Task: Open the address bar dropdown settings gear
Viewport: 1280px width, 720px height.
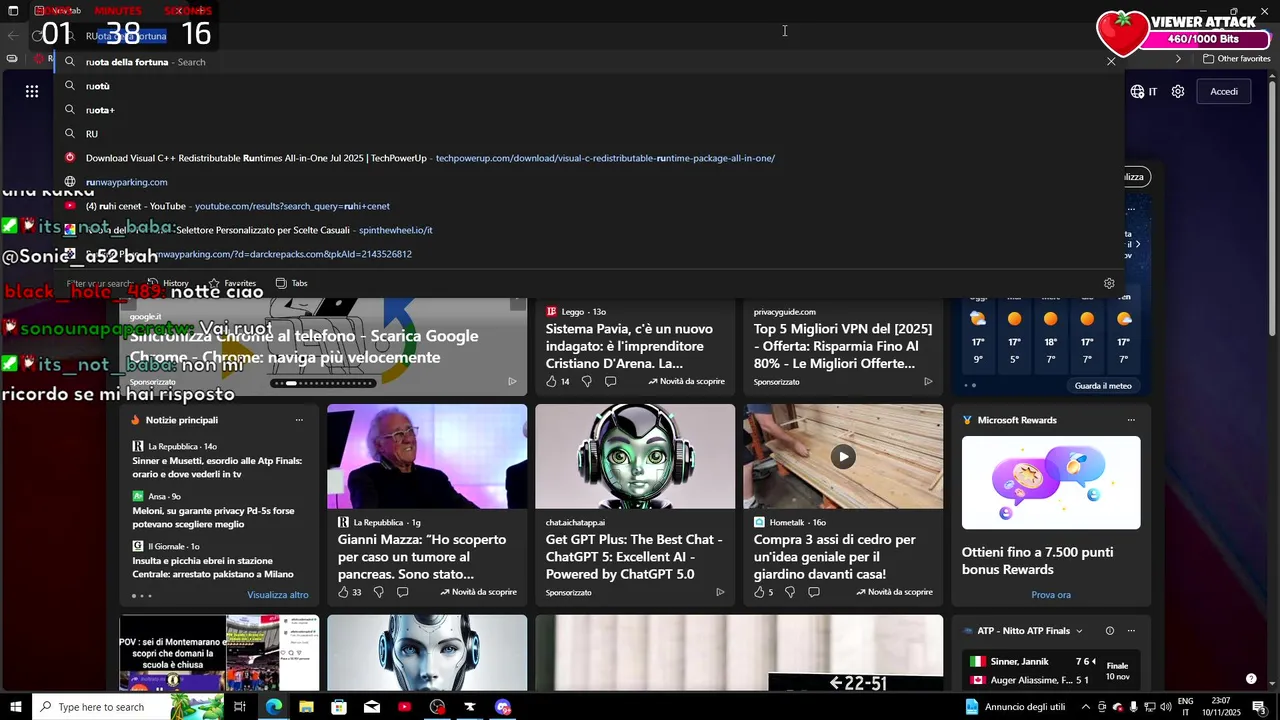Action: tap(1109, 283)
